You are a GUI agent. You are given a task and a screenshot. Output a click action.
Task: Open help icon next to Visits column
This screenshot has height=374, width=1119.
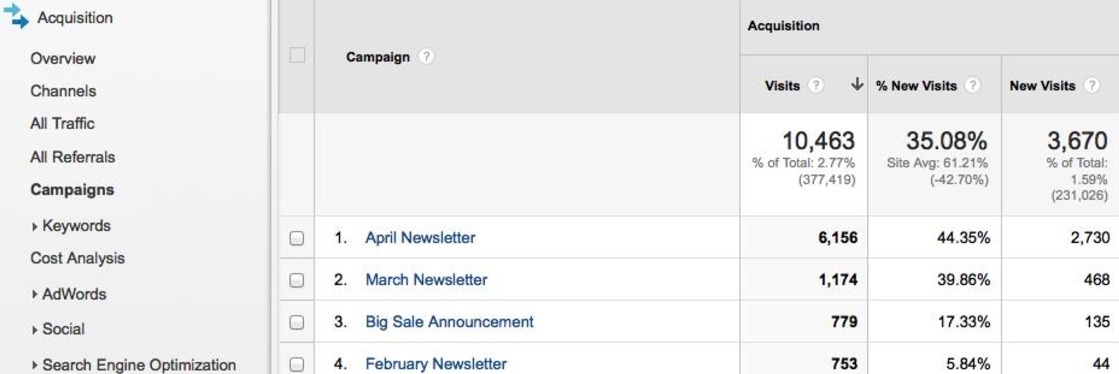(816, 86)
